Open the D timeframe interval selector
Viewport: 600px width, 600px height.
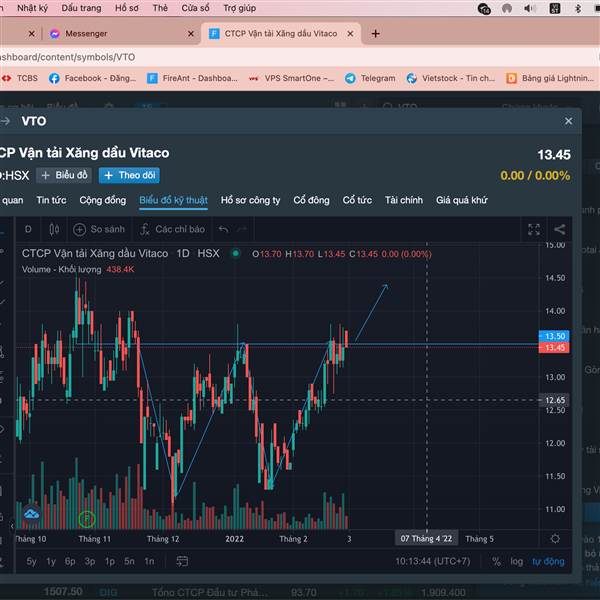point(28,229)
